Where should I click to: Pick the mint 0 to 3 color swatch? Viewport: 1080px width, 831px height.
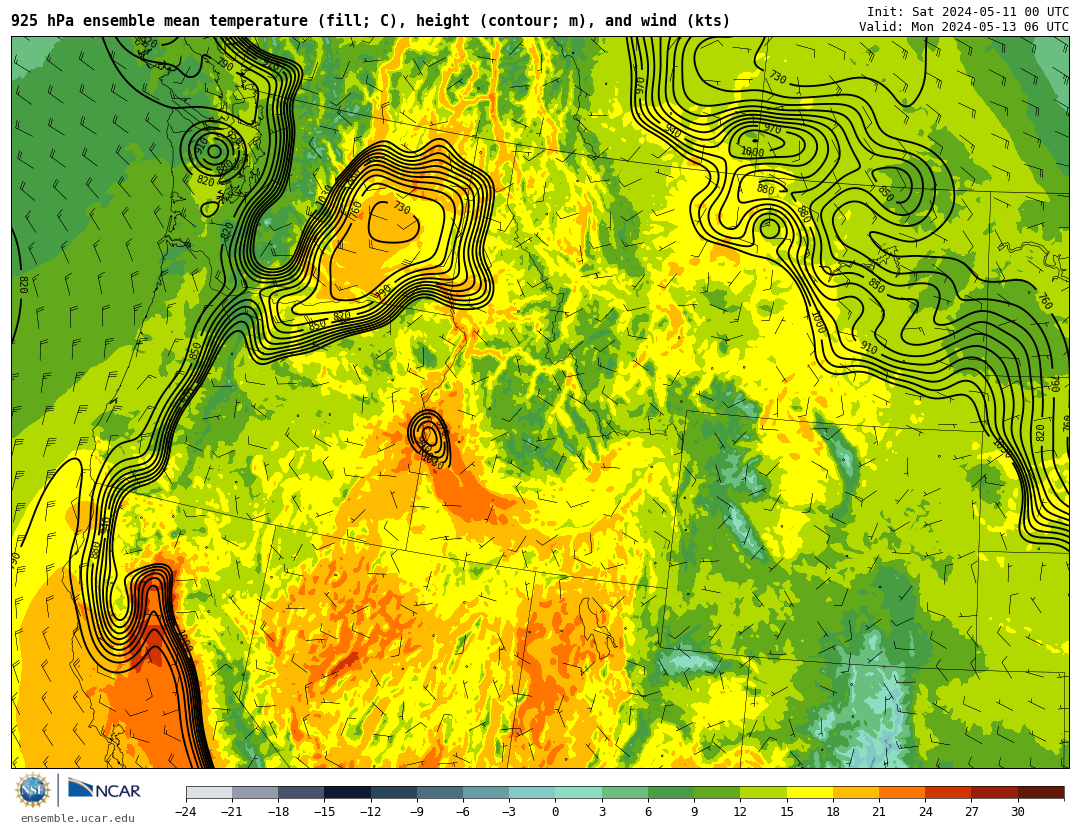[579, 792]
